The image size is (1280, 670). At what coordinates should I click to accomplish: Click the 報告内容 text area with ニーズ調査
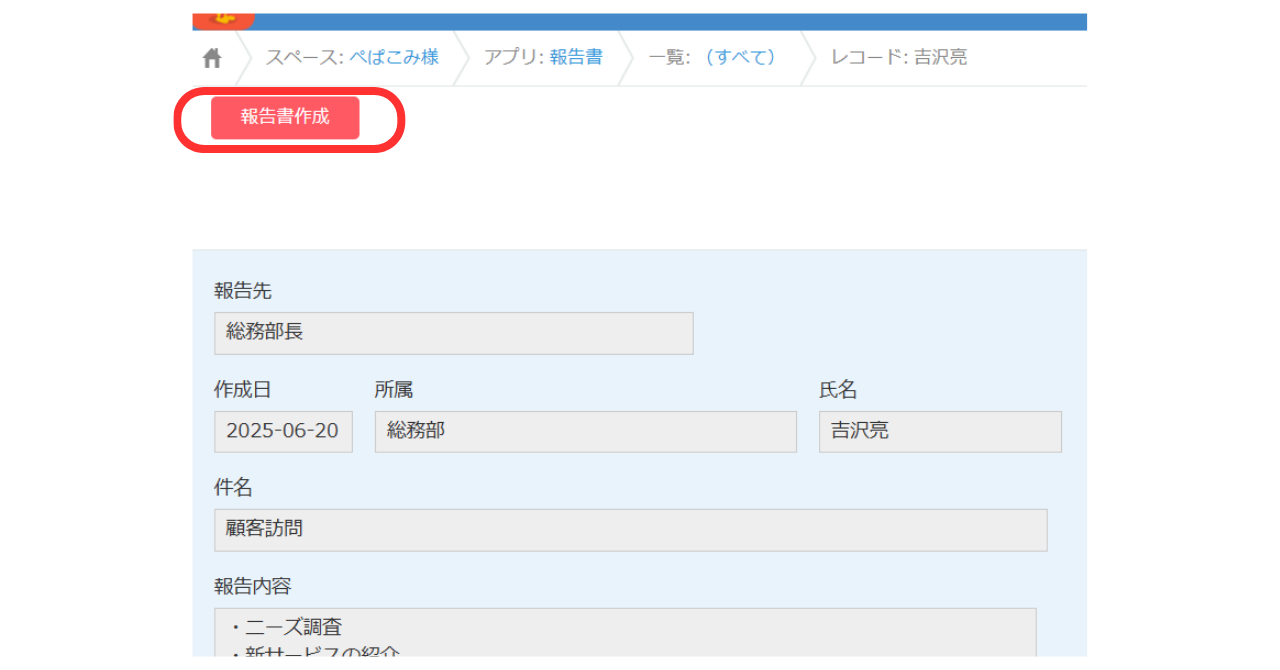pos(625,633)
